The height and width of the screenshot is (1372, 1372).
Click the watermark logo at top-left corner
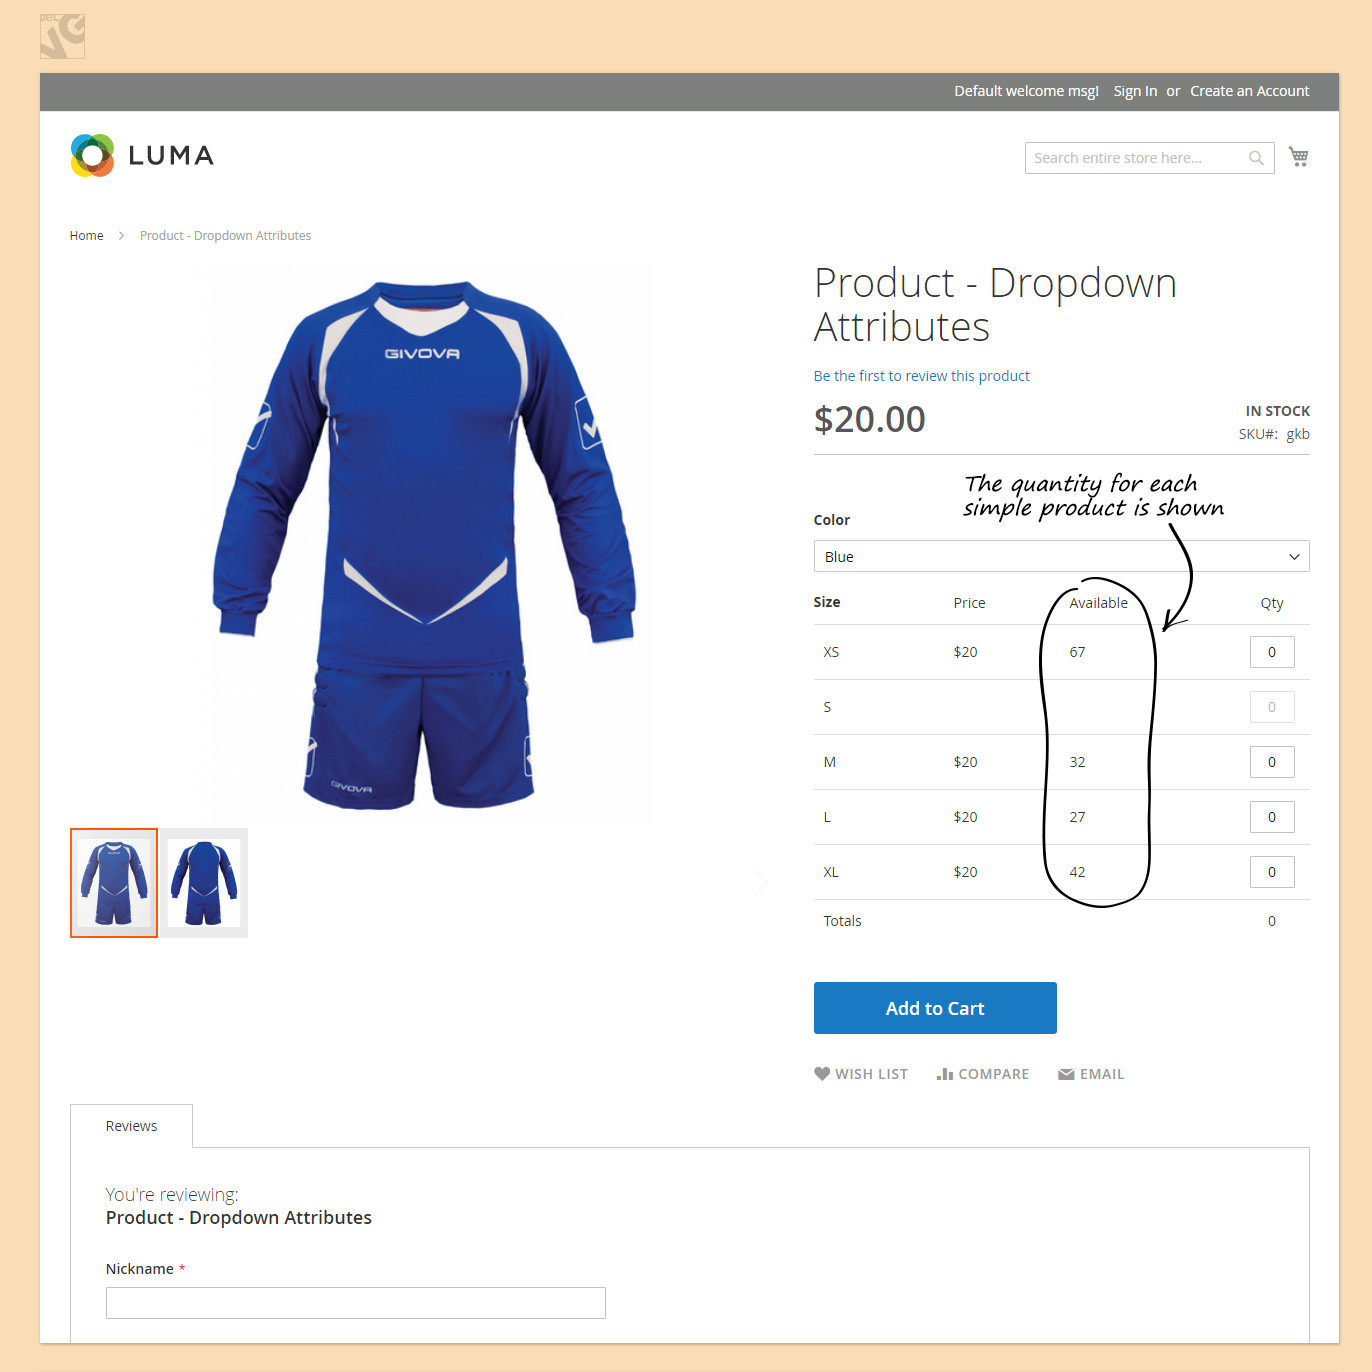[62, 36]
